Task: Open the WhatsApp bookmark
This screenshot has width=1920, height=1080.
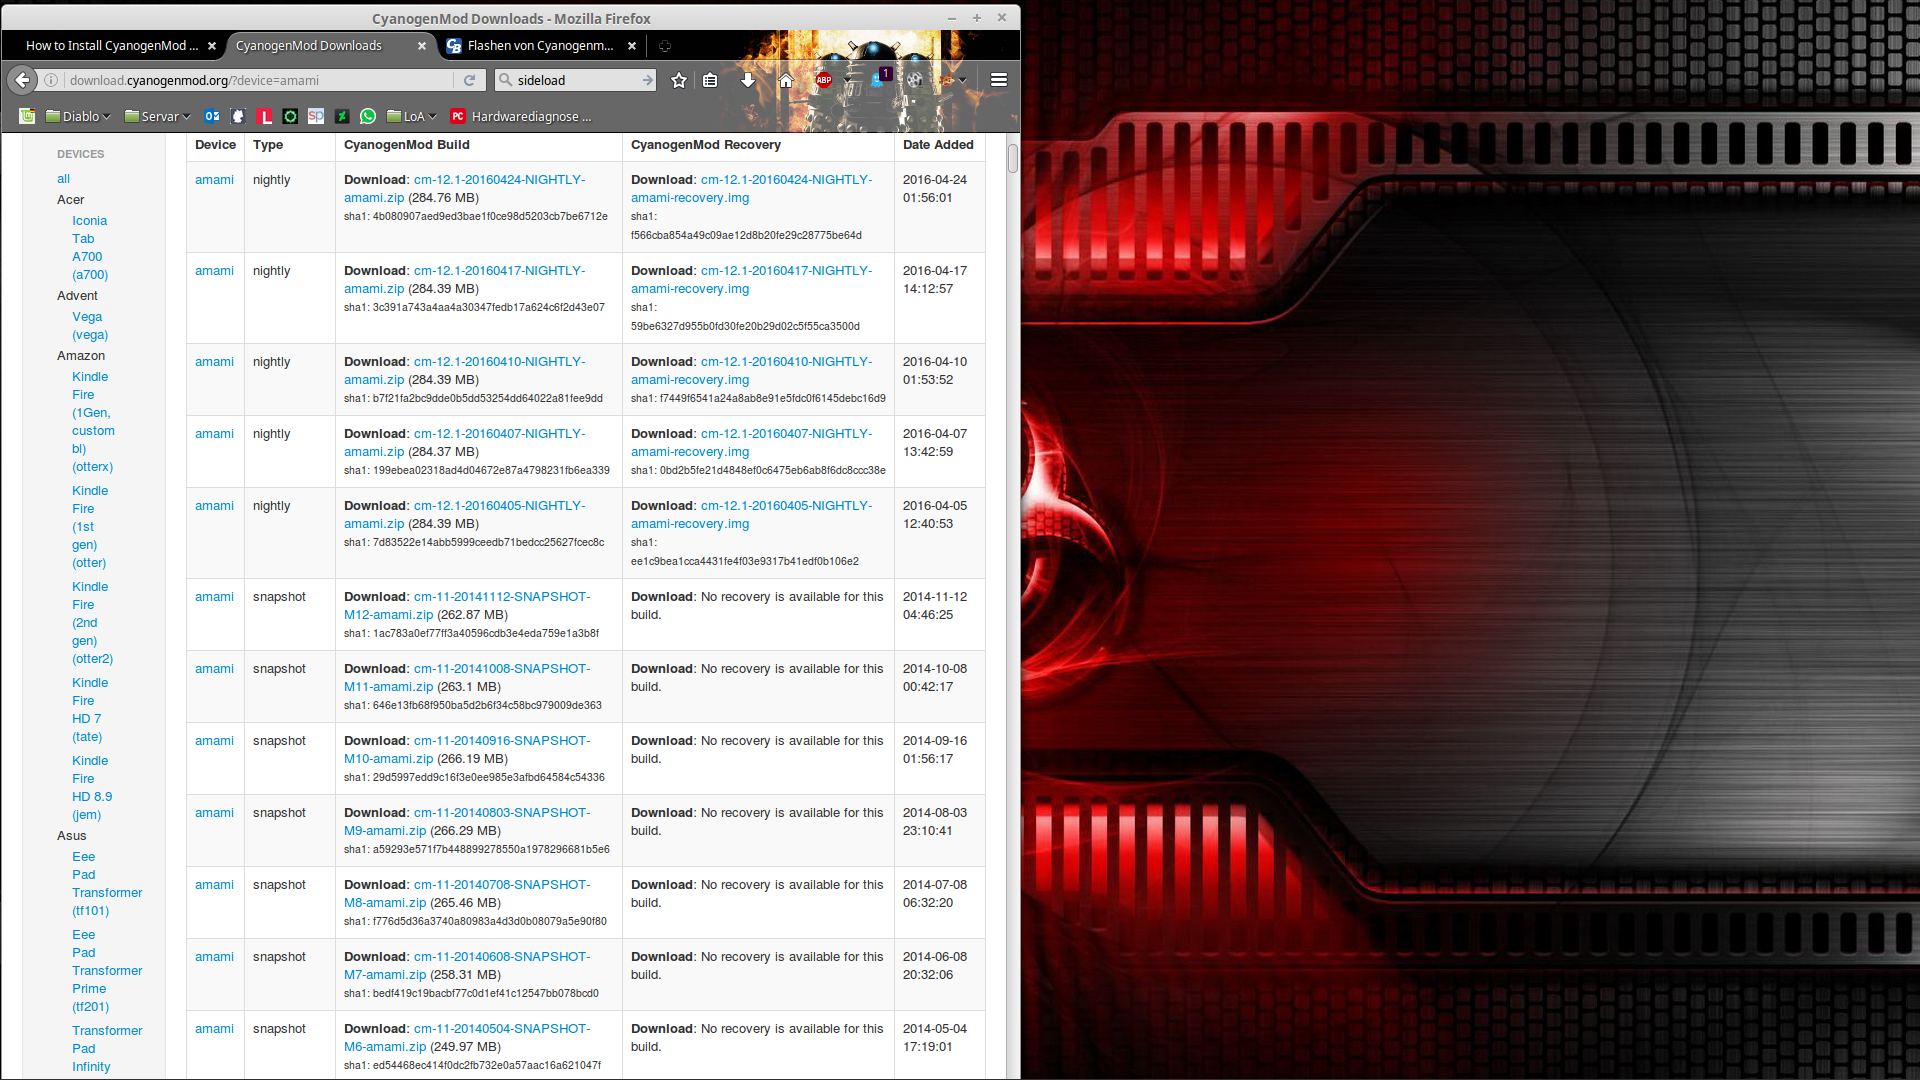Action: tap(368, 116)
